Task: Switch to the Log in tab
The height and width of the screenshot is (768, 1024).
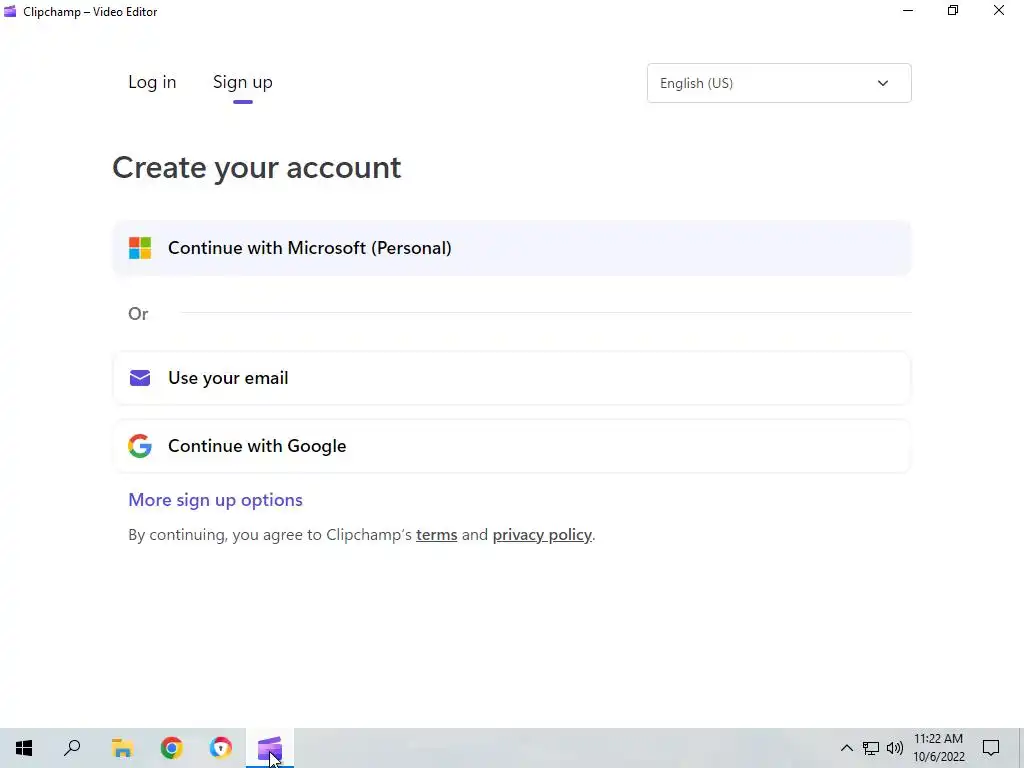Action: (152, 82)
